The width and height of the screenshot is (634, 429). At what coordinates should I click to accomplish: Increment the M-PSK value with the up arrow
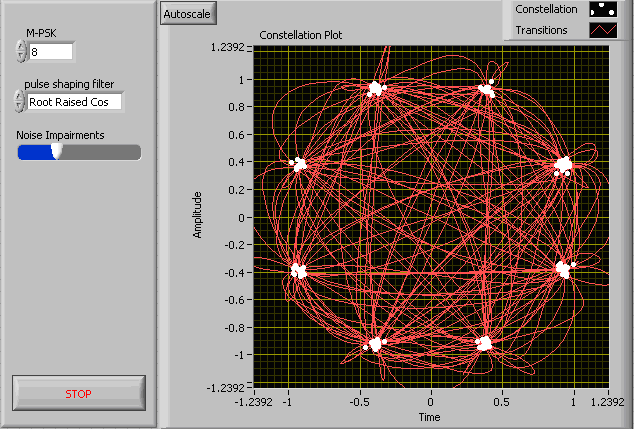21,46
